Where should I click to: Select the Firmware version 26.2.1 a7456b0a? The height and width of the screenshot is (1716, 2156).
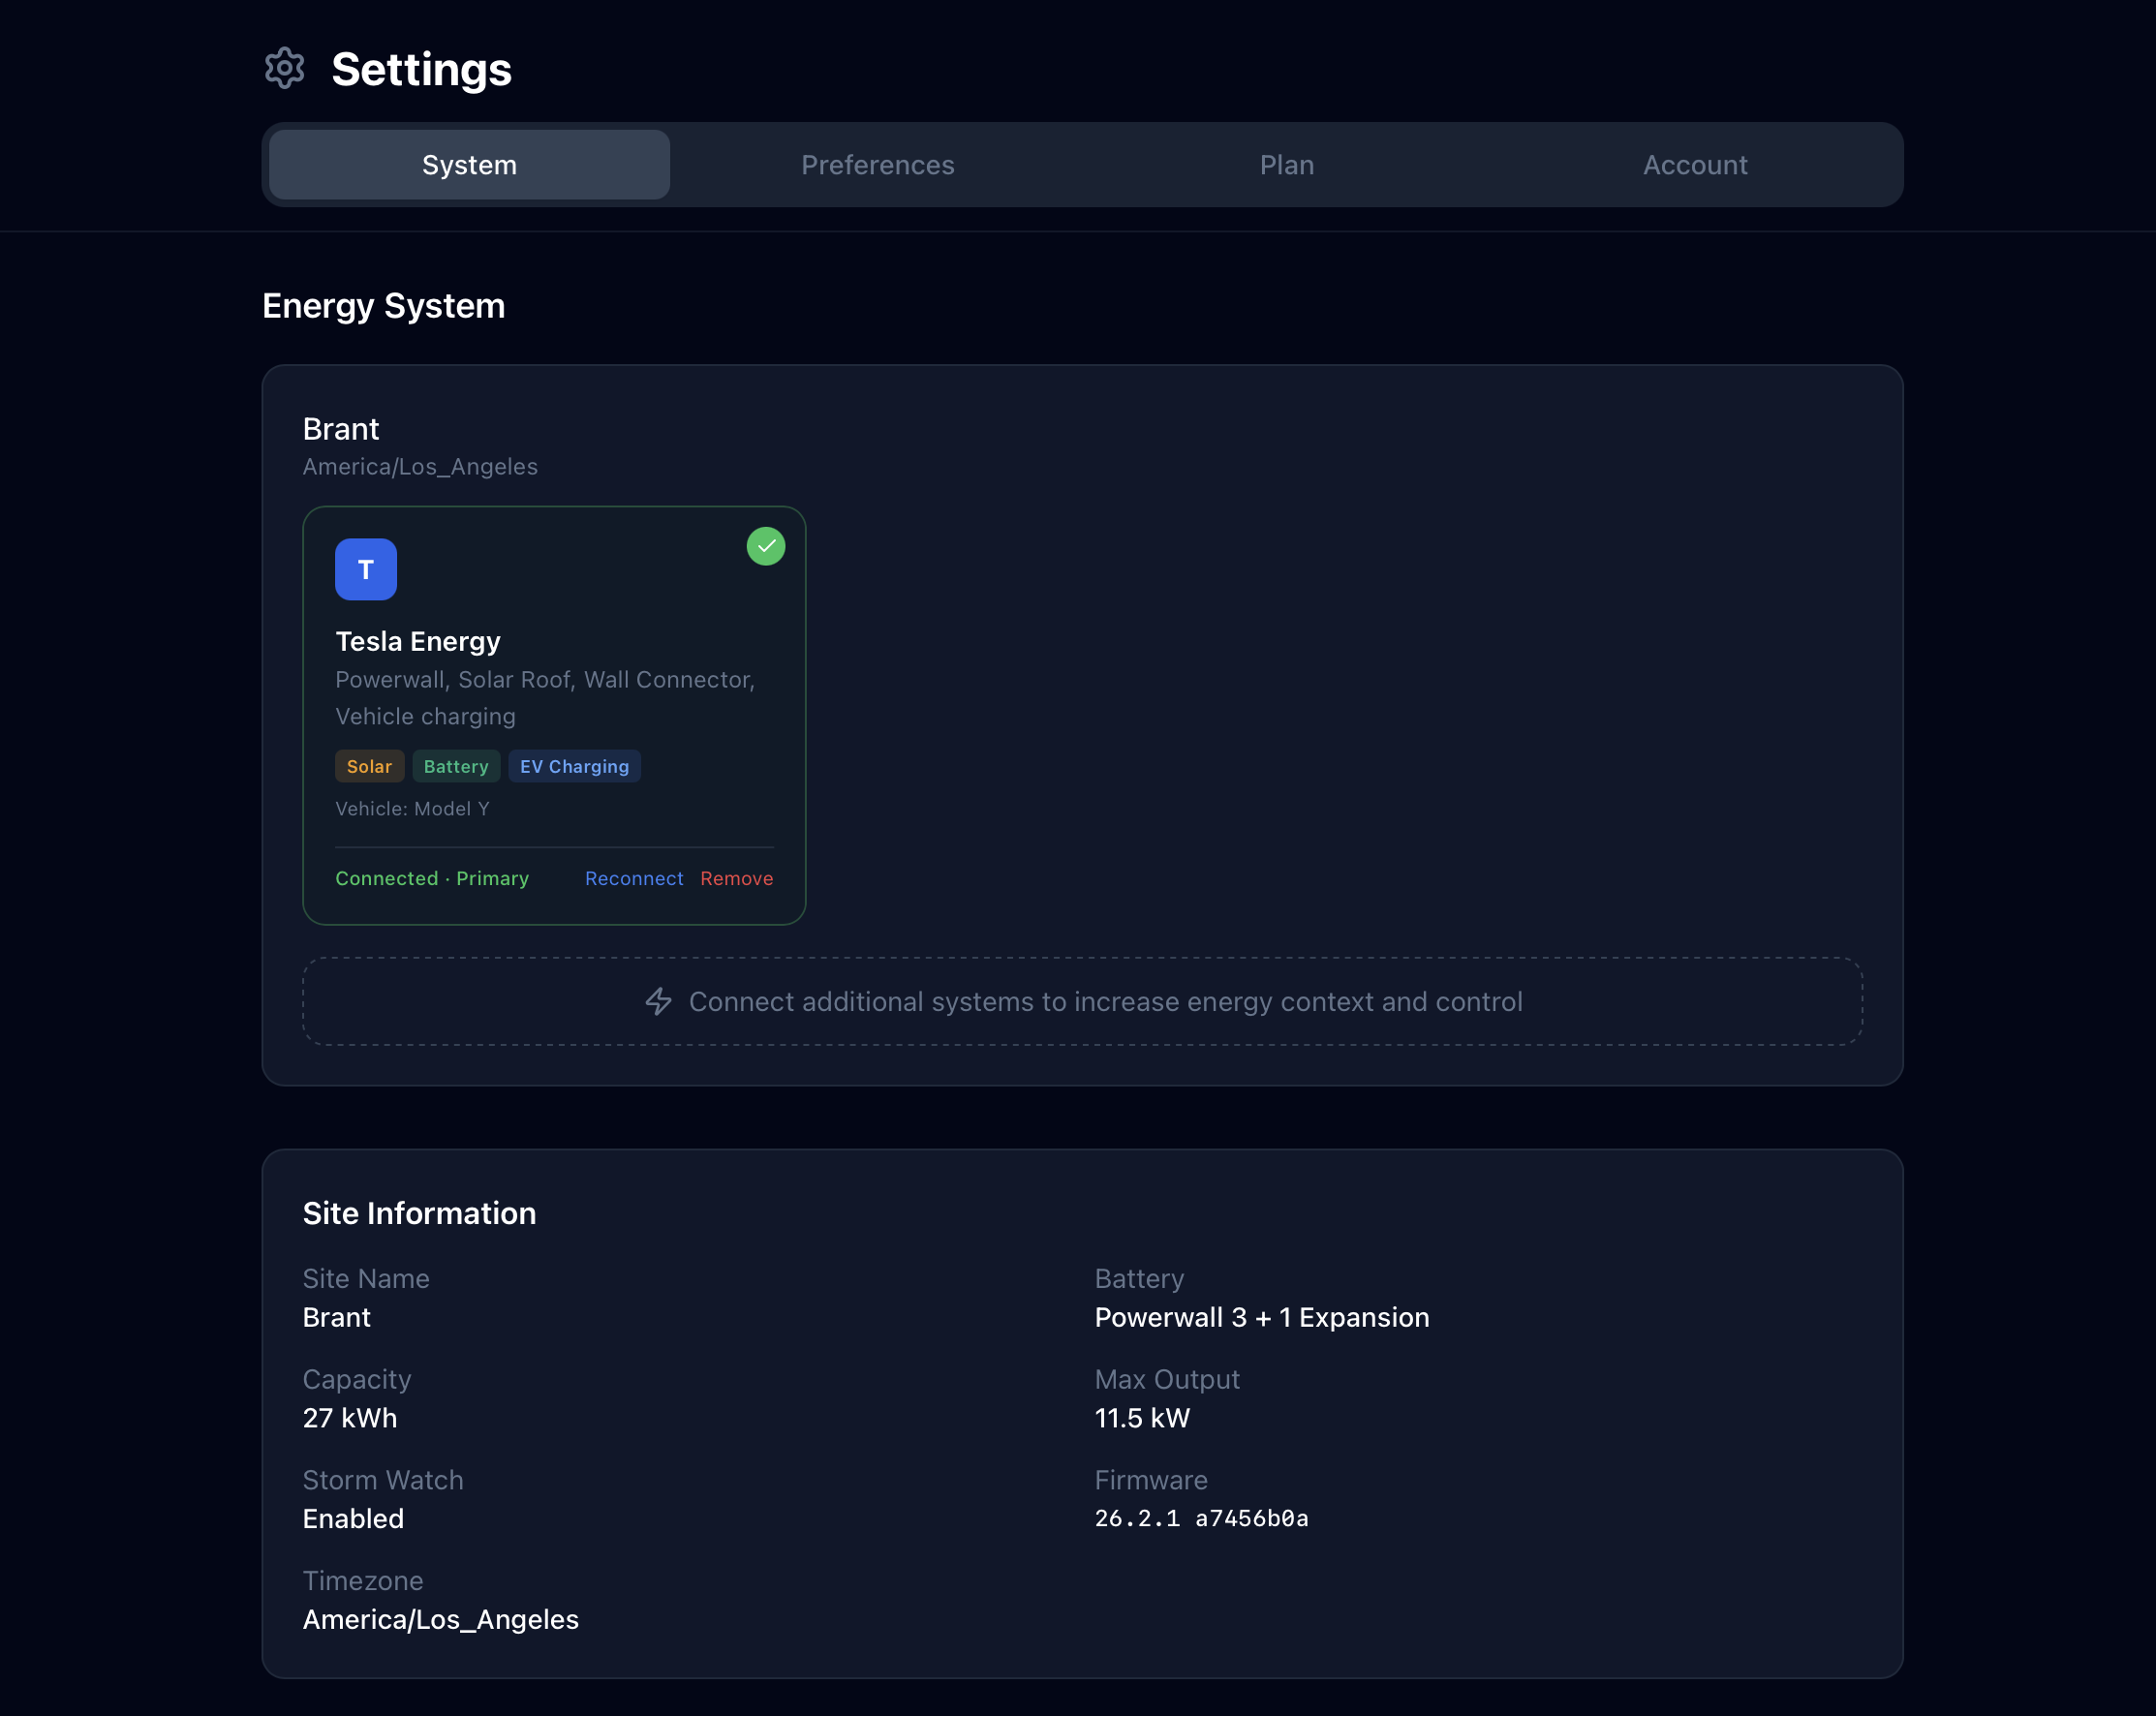pos(1201,1518)
